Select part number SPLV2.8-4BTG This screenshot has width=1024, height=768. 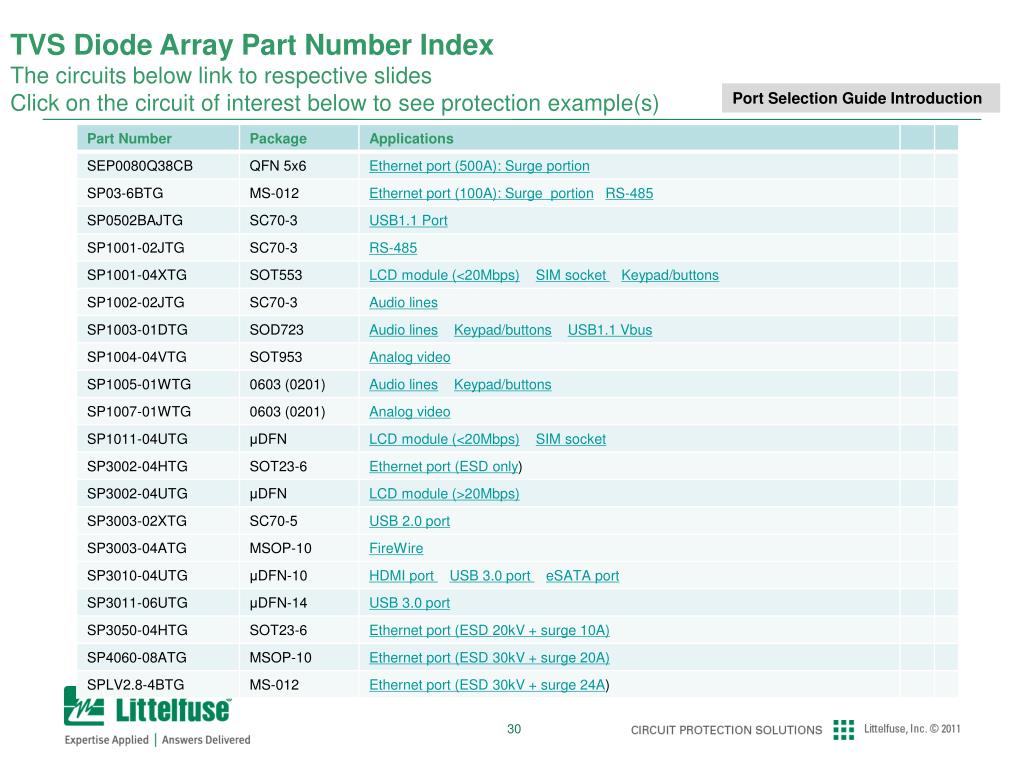(x=135, y=685)
